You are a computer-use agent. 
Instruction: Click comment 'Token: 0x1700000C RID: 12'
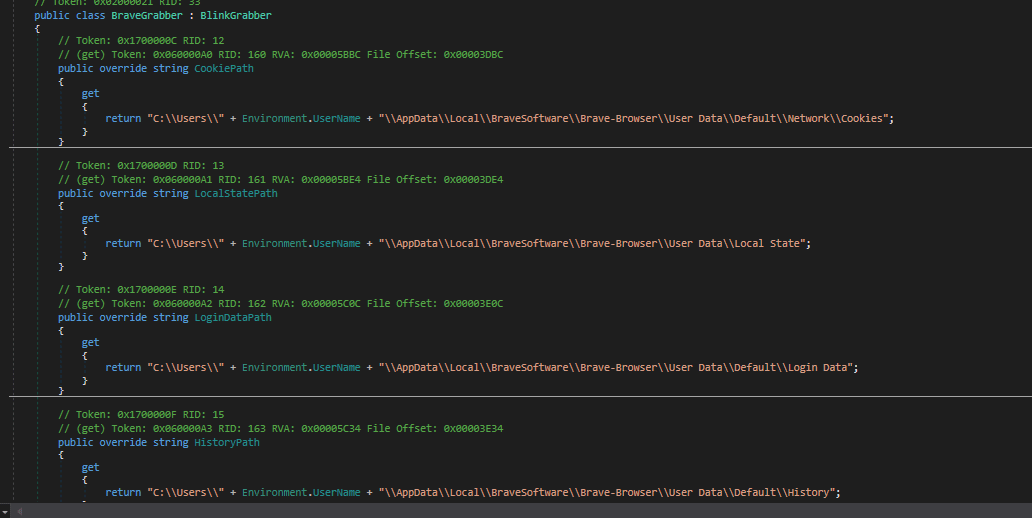click(x=141, y=41)
